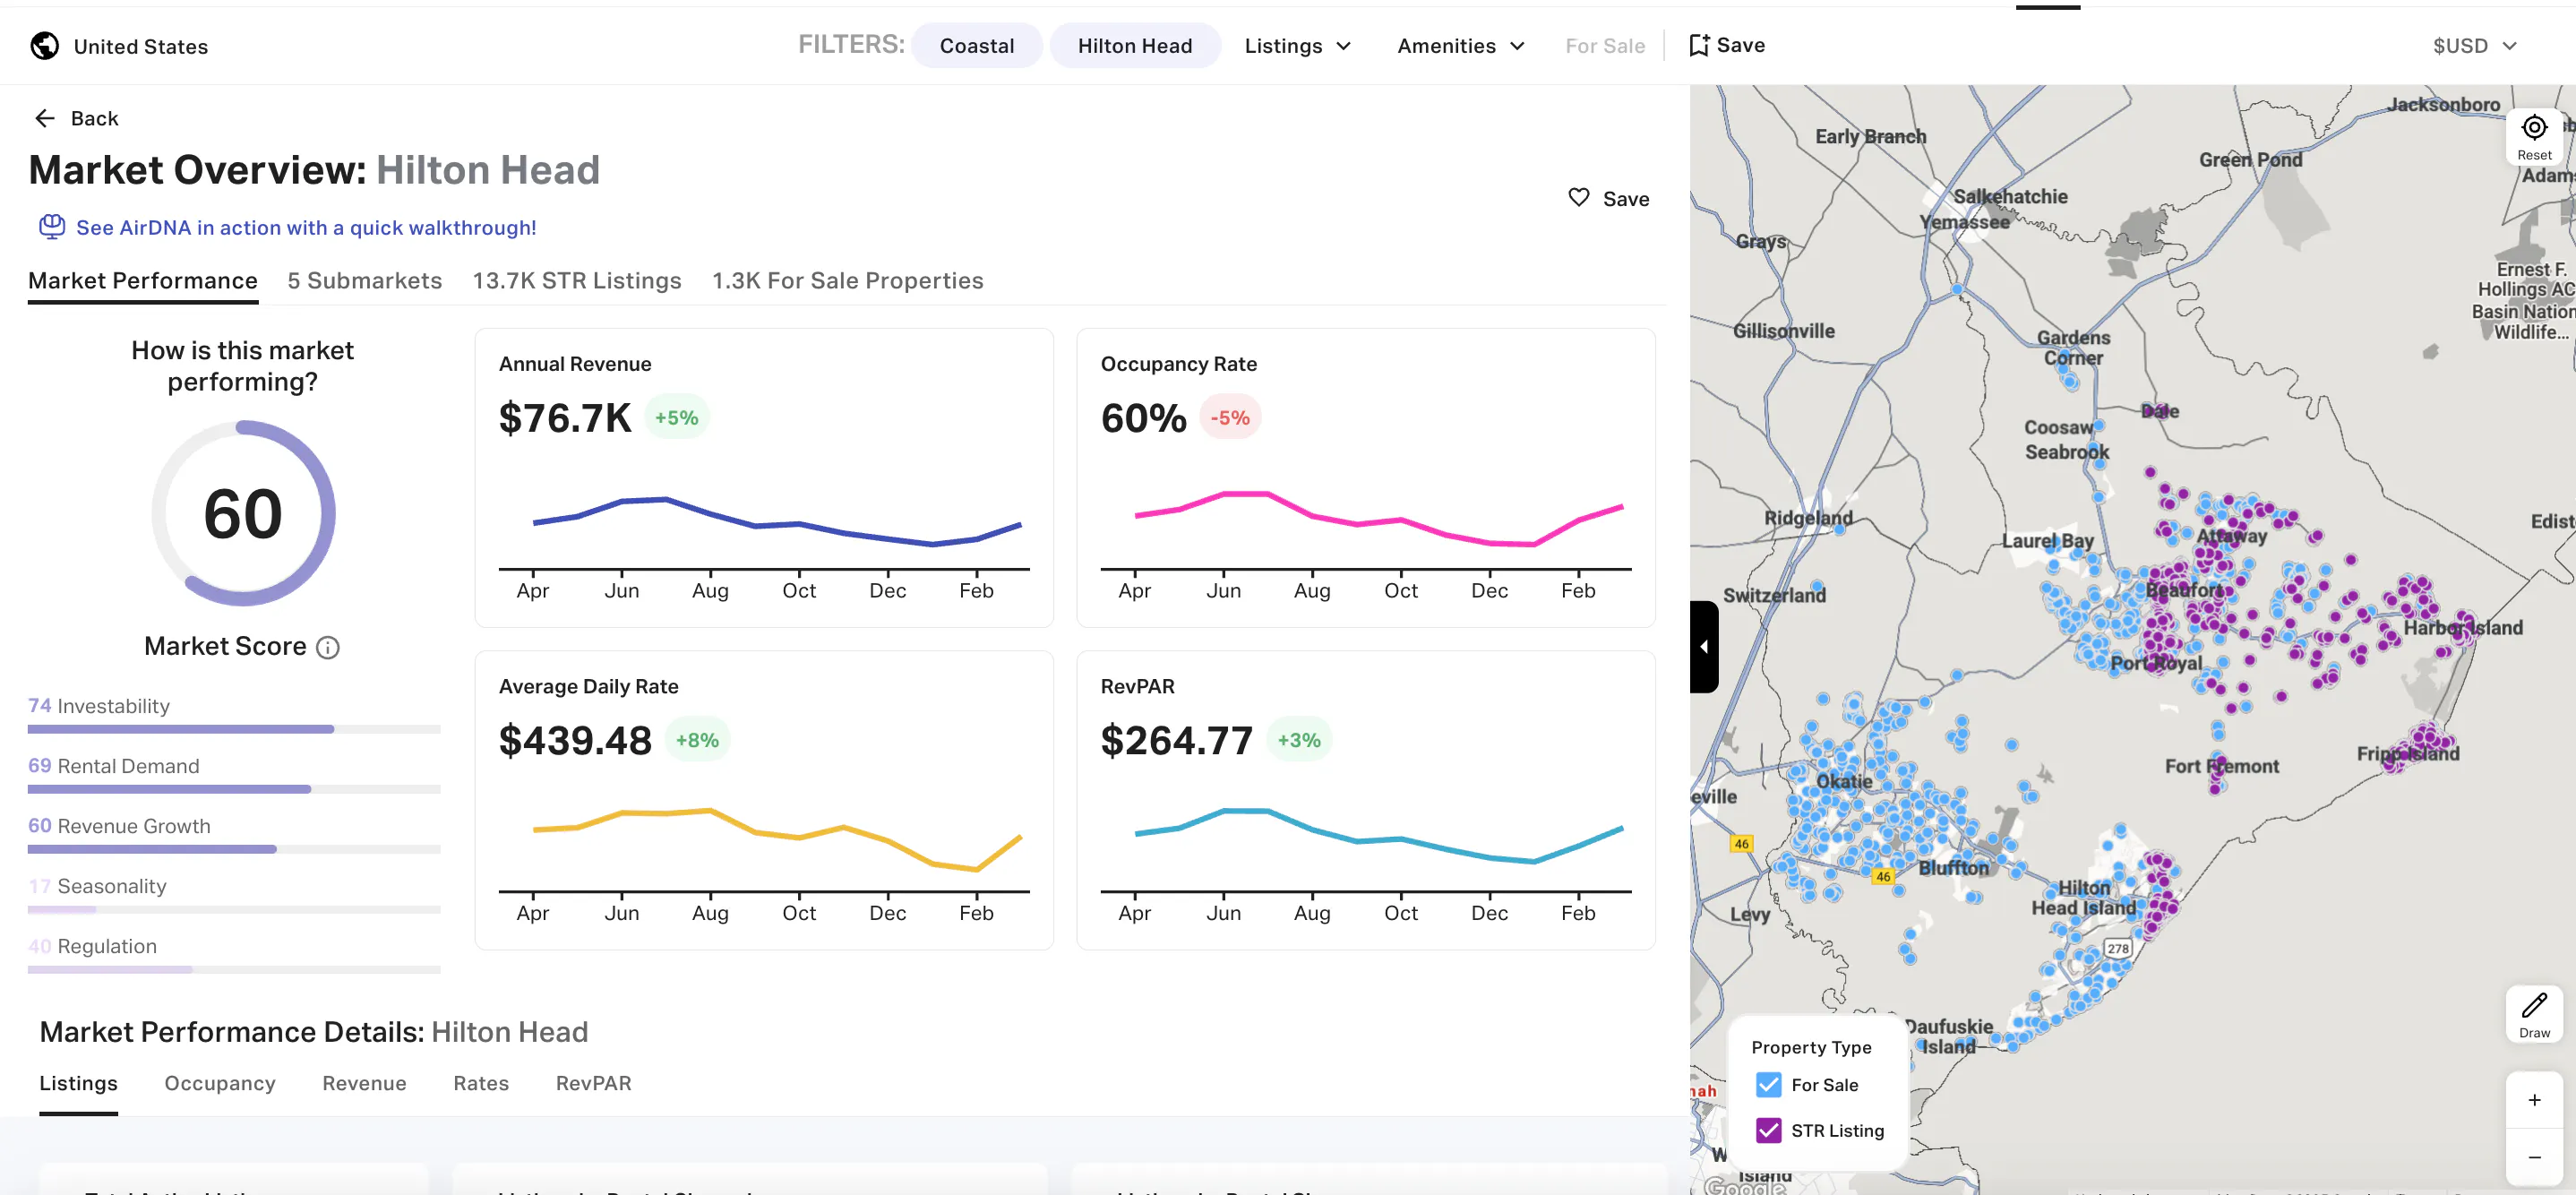Screen dimensions: 2576x1195
Task: Click the +5% annual revenue badge
Action: (677, 418)
